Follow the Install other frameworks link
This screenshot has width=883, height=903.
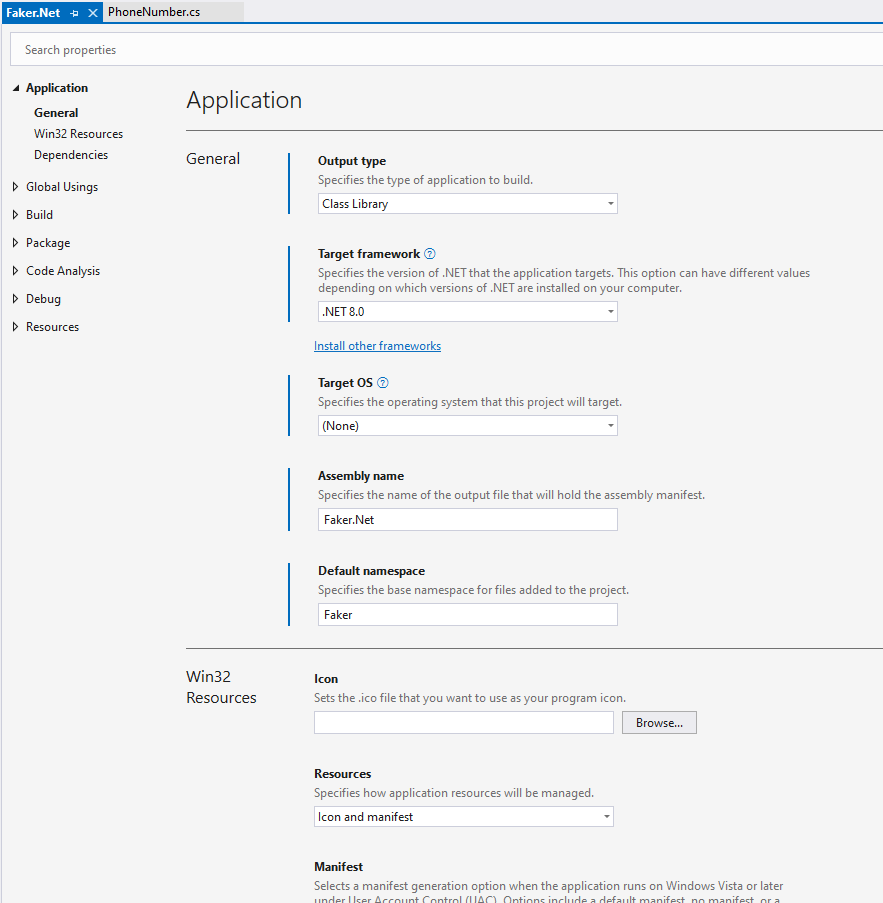coord(377,346)
